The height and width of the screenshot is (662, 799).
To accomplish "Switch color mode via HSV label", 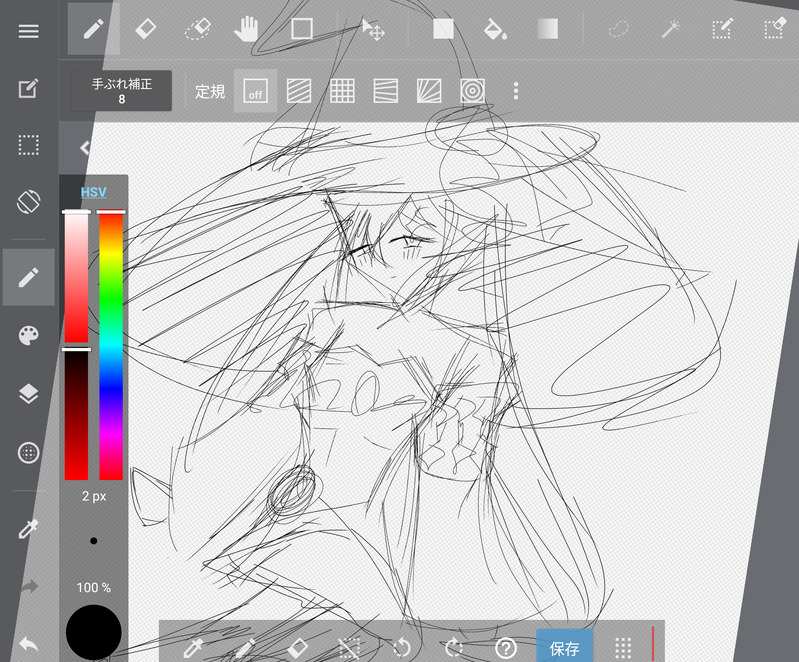I will click(93, 192).
